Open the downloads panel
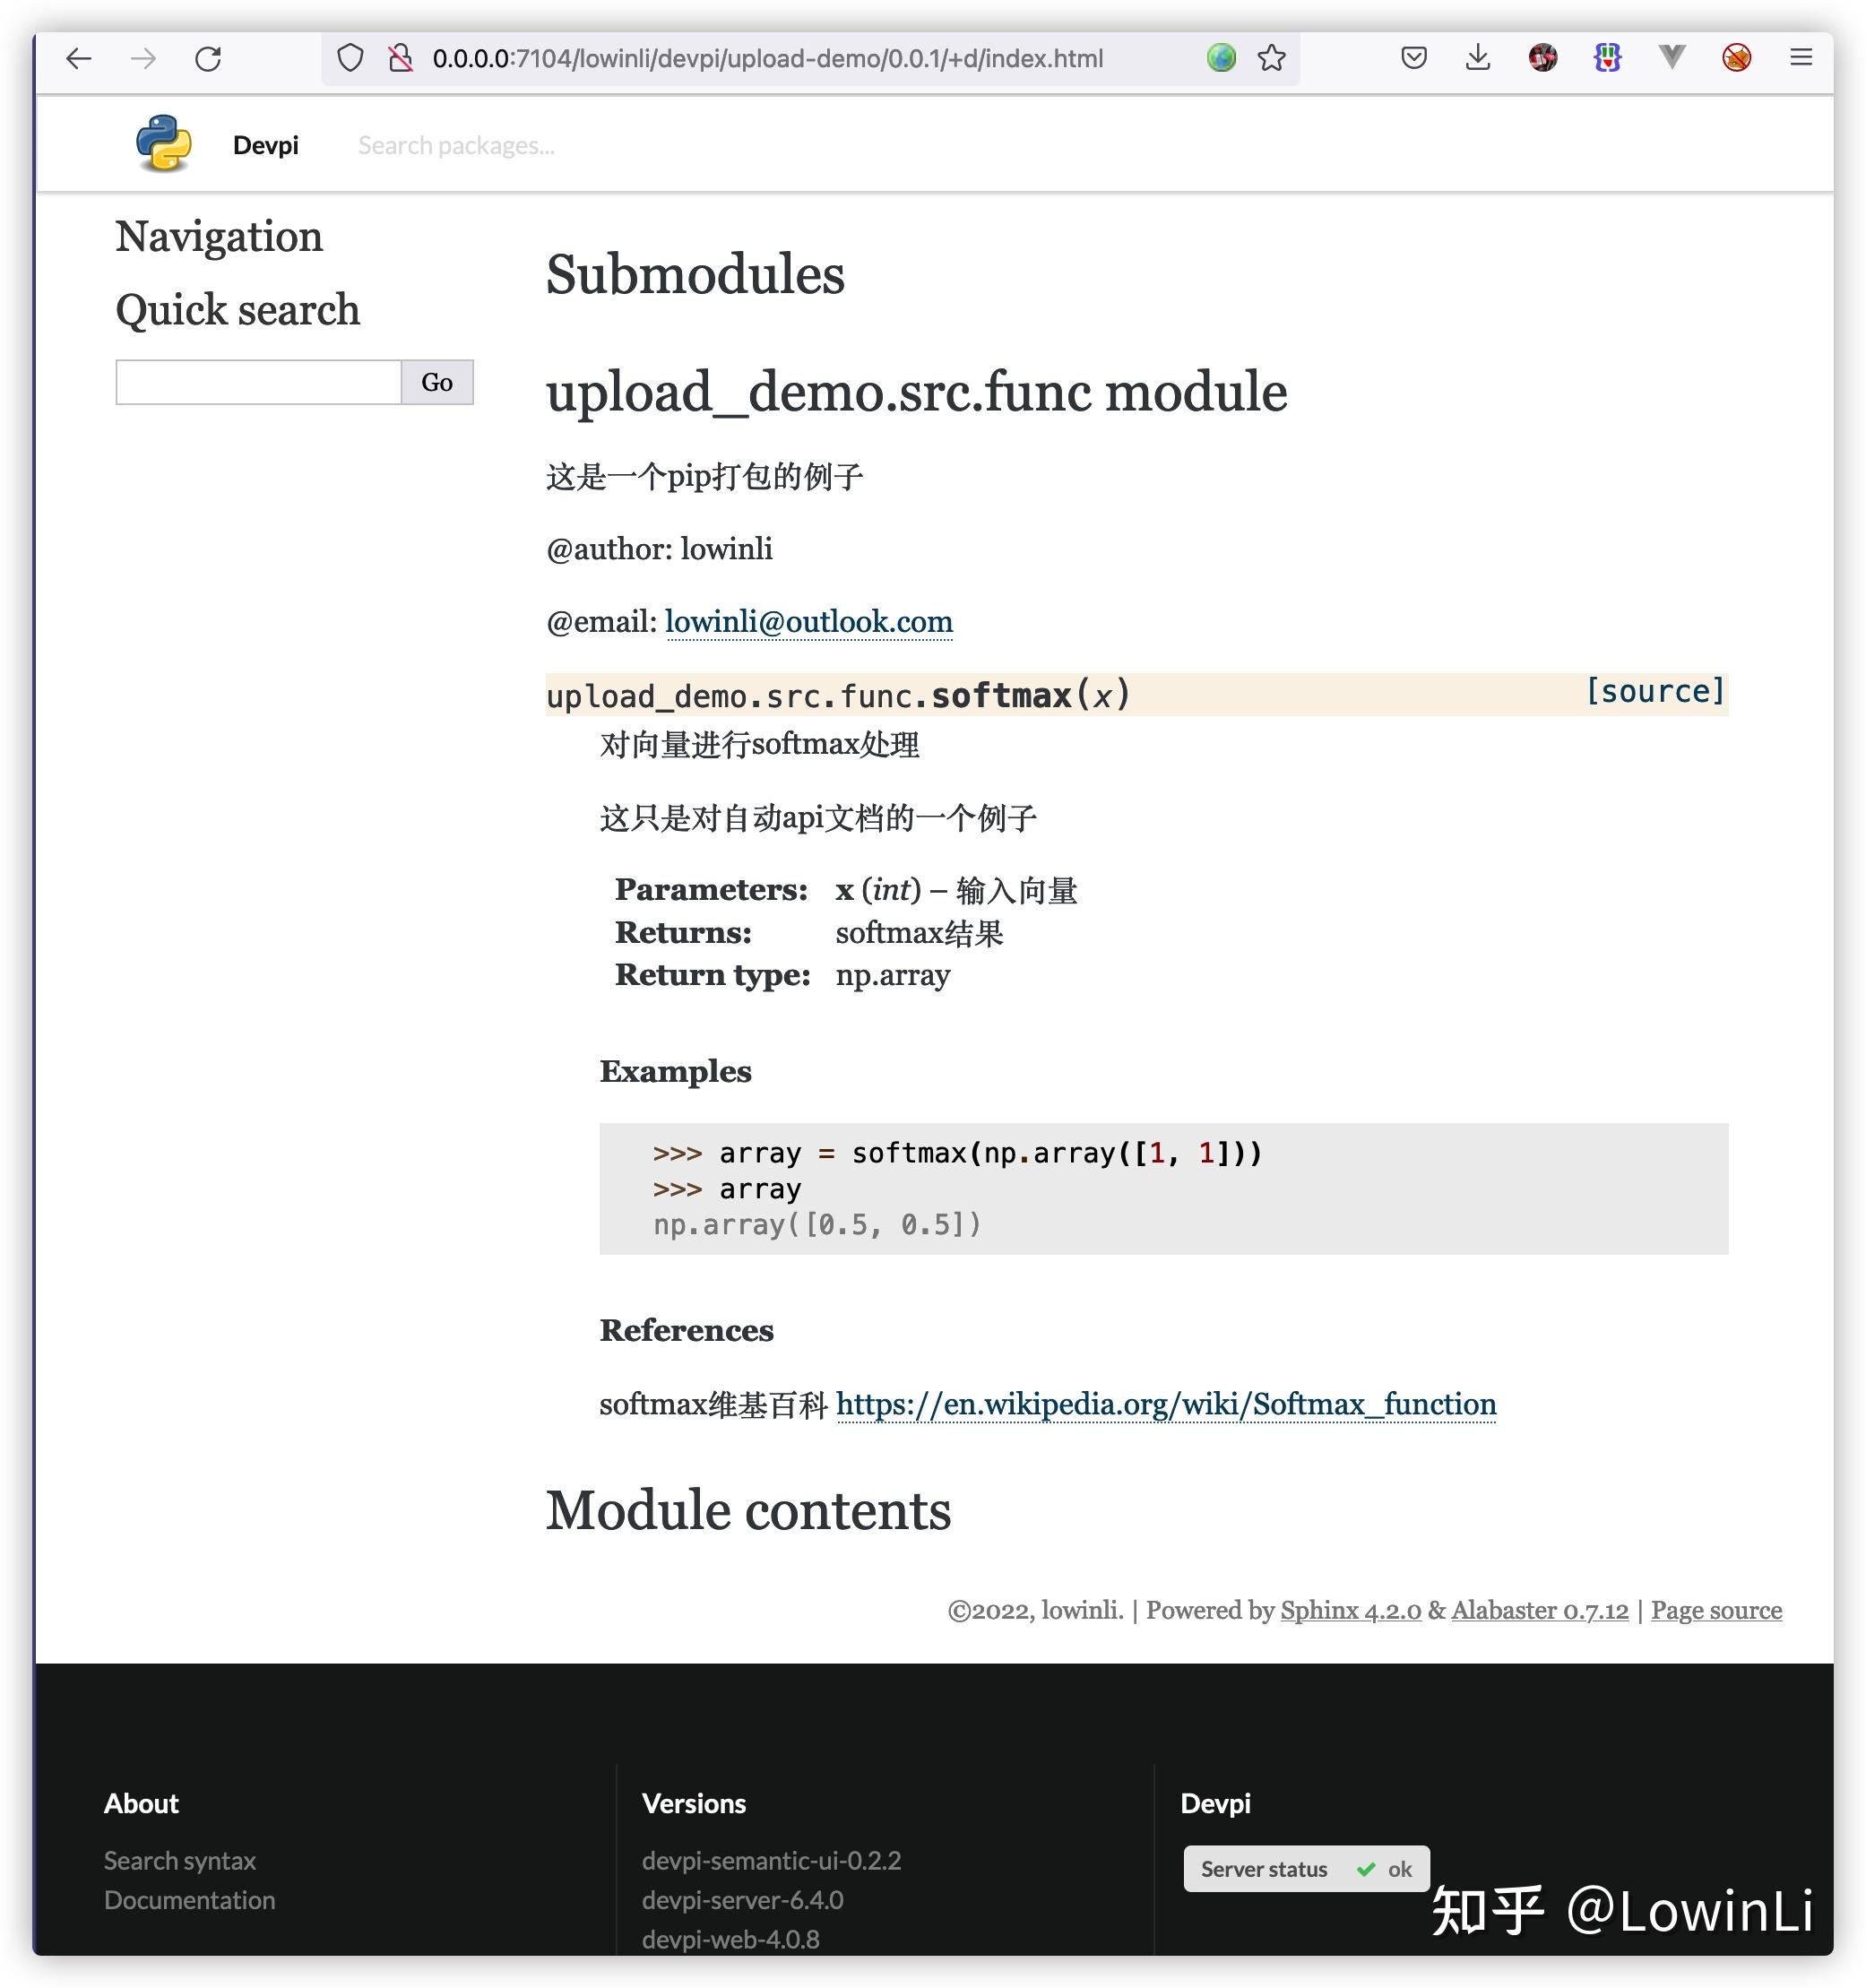1866x1988 pixels. point(1477,58)
